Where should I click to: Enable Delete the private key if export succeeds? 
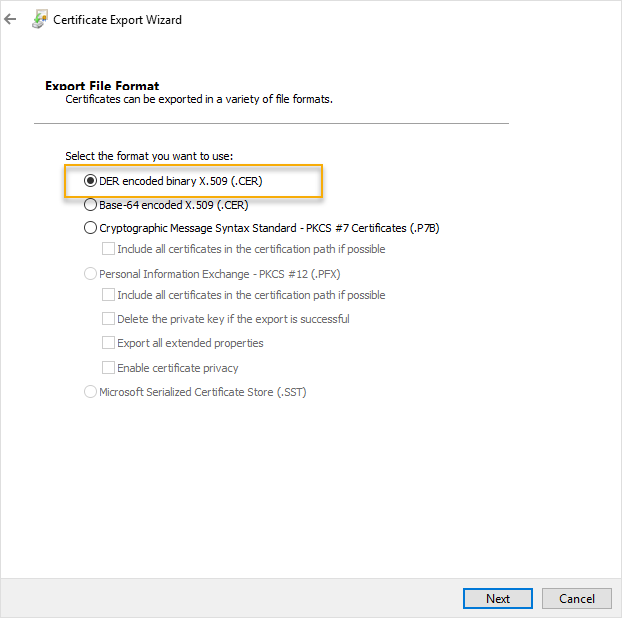[x=108, y=319]
